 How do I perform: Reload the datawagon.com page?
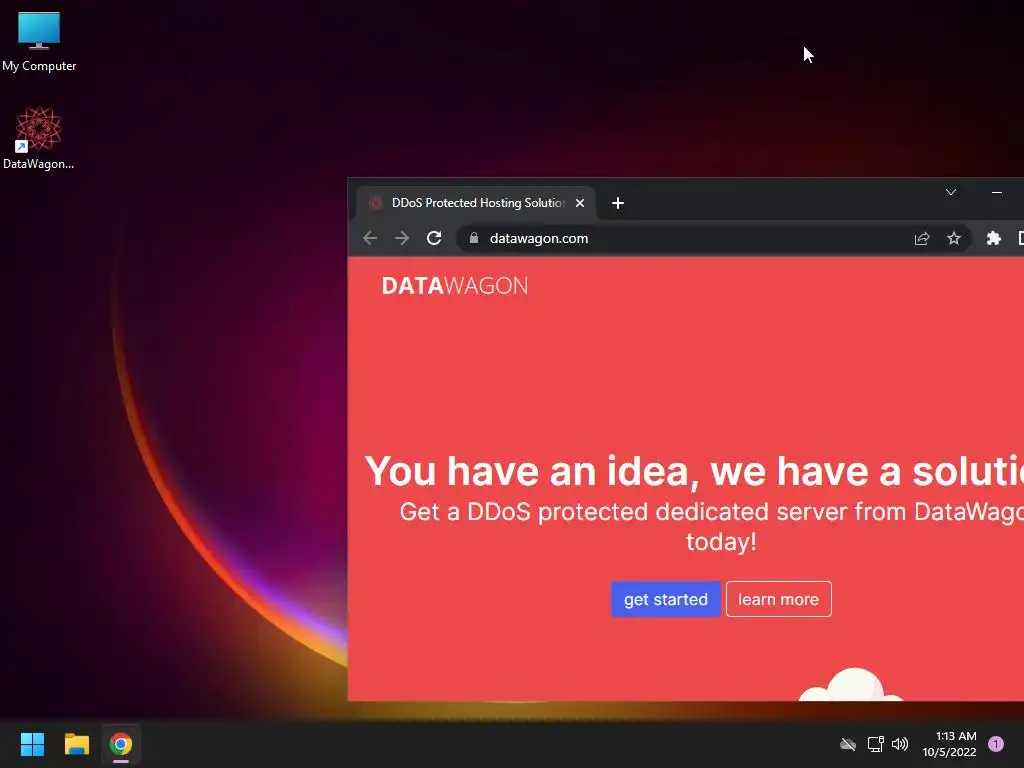click(434, 238)
